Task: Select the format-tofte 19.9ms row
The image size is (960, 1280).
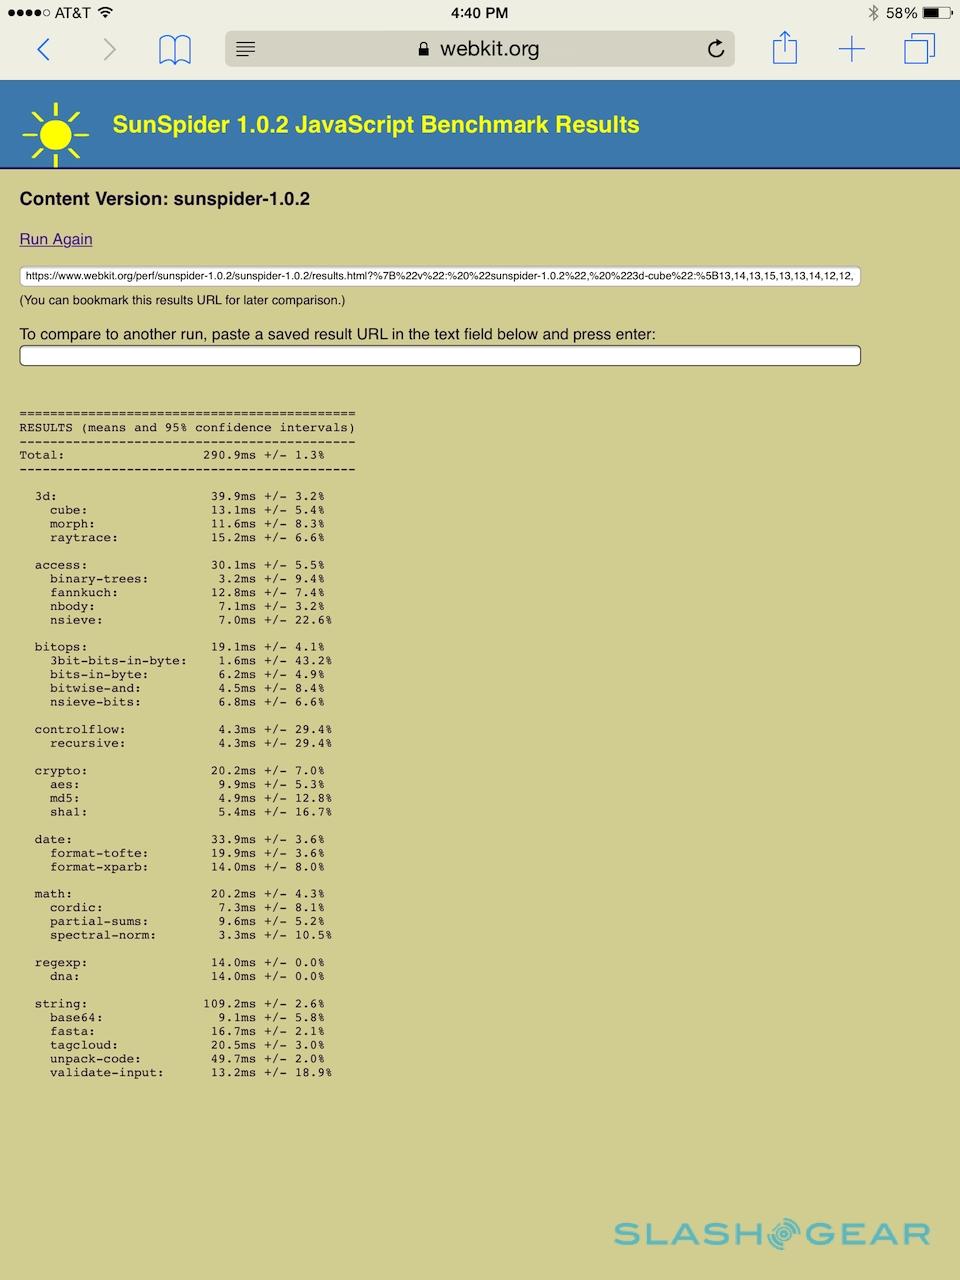Action: (x=187, y=854)
